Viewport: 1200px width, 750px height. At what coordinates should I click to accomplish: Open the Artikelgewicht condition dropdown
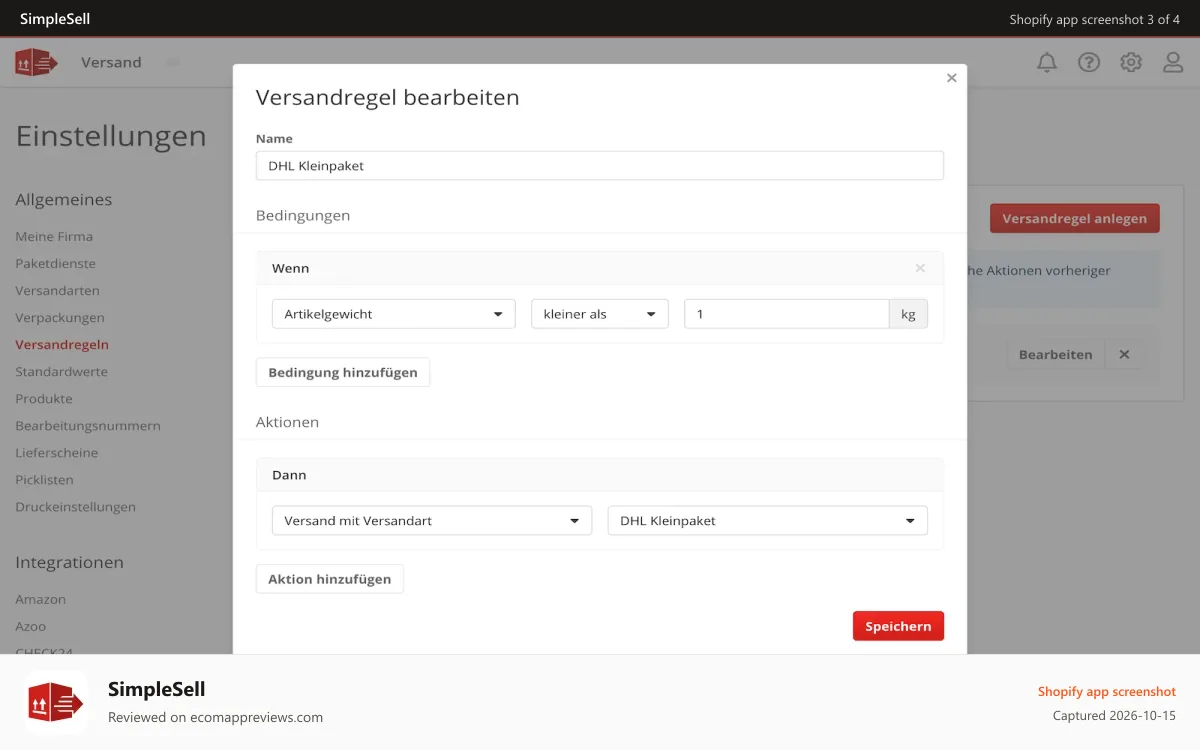(394, 314)
